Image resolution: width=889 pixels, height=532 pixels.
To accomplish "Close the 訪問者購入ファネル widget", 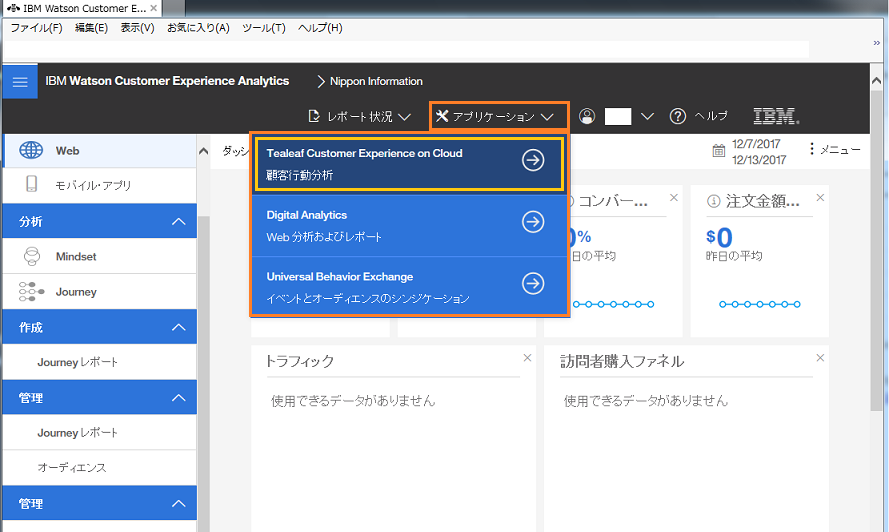I will click(x=820, y=358).
